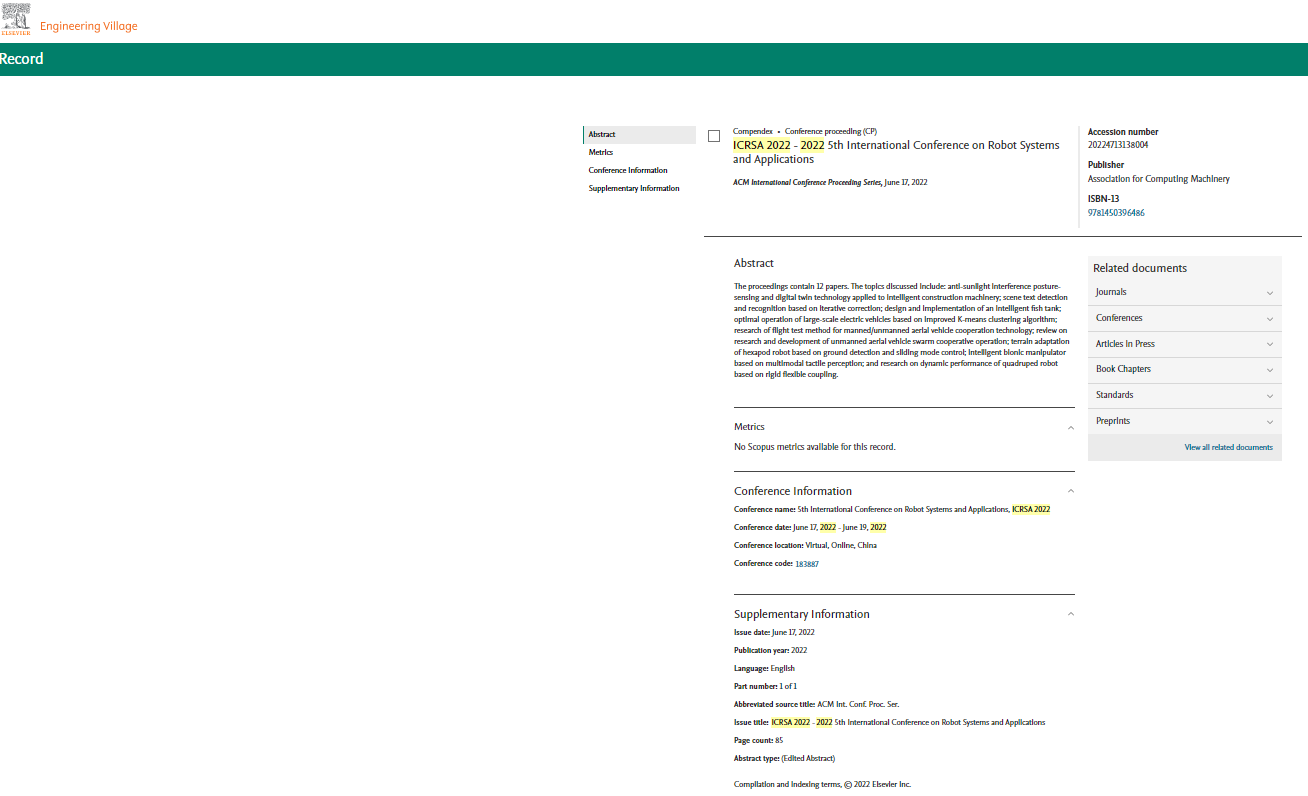Collapse the Conference Information section chevron
This screenshot has height=796, width=1308.
pyautogui.click(x=1071, y=491)
